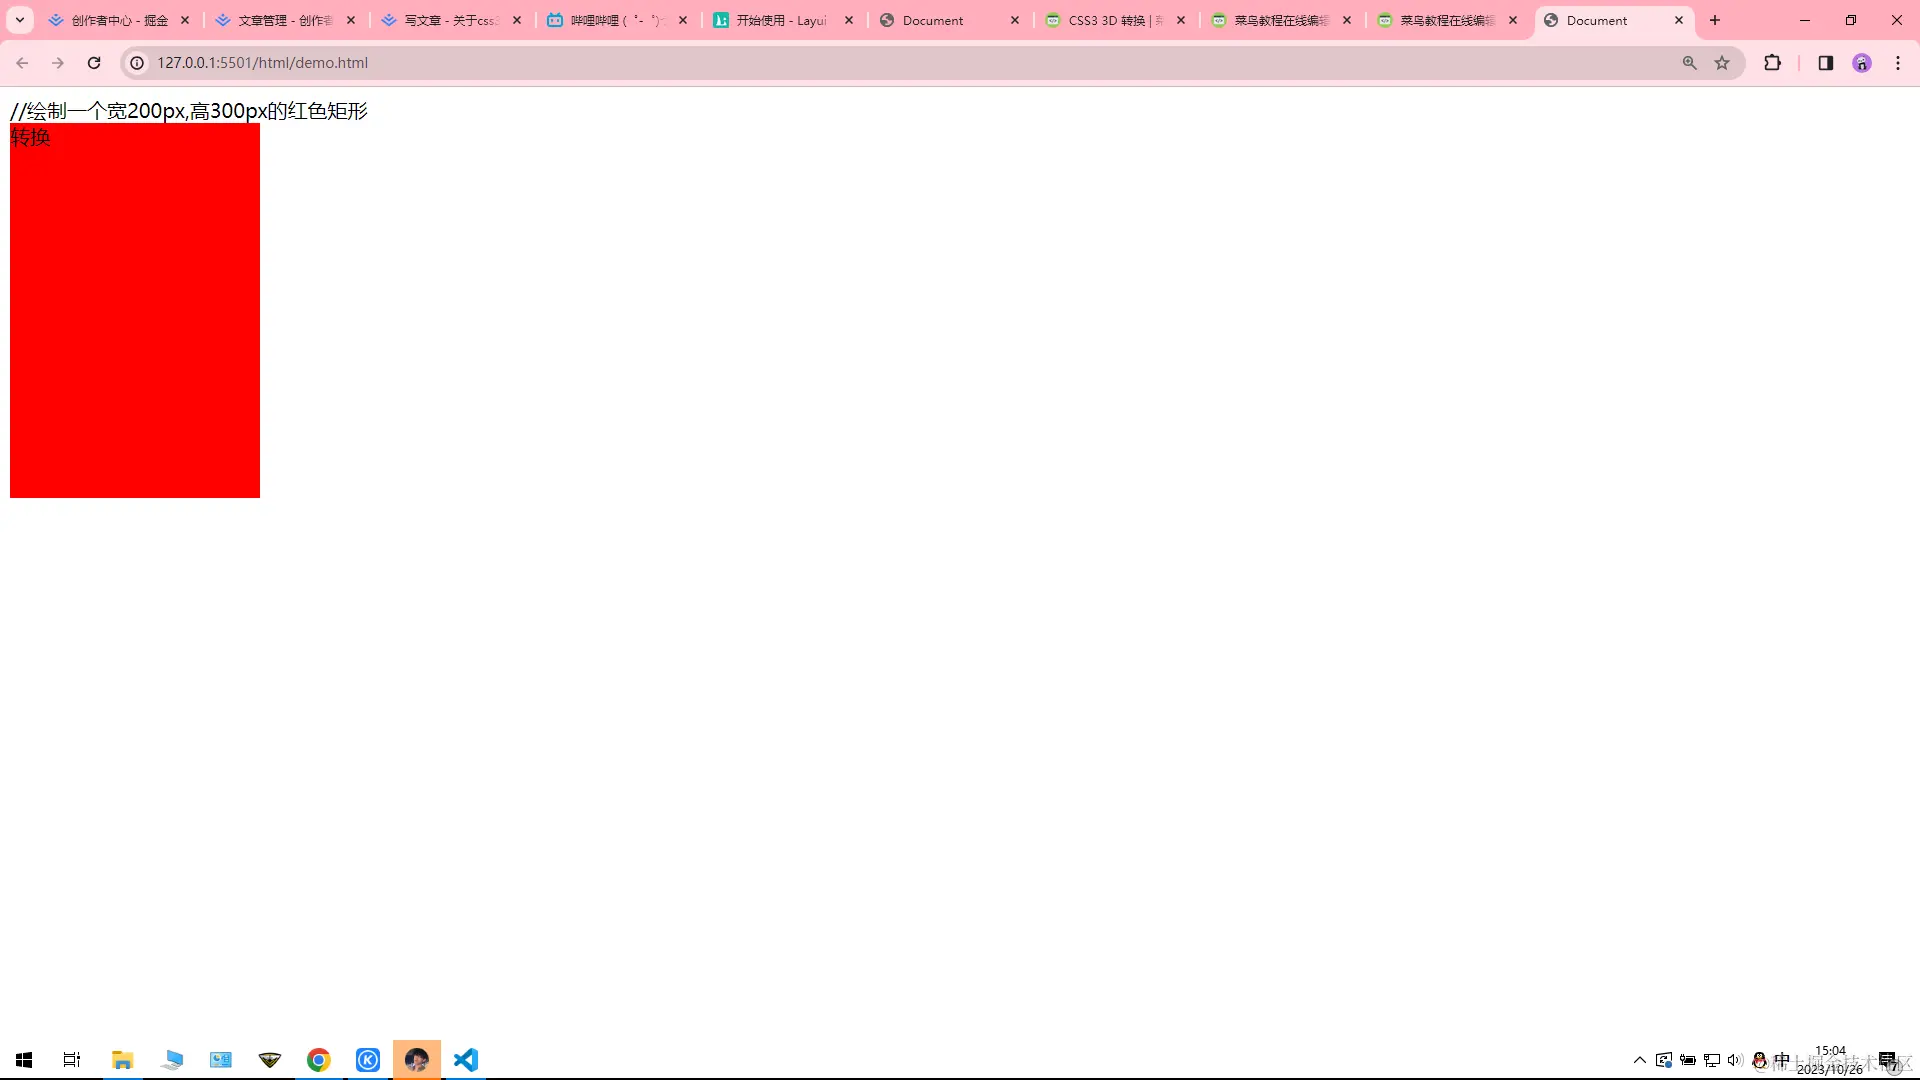
Task: Open Chrome three-dot menu
Action: pyautogui.click(x=1898, y=63)
